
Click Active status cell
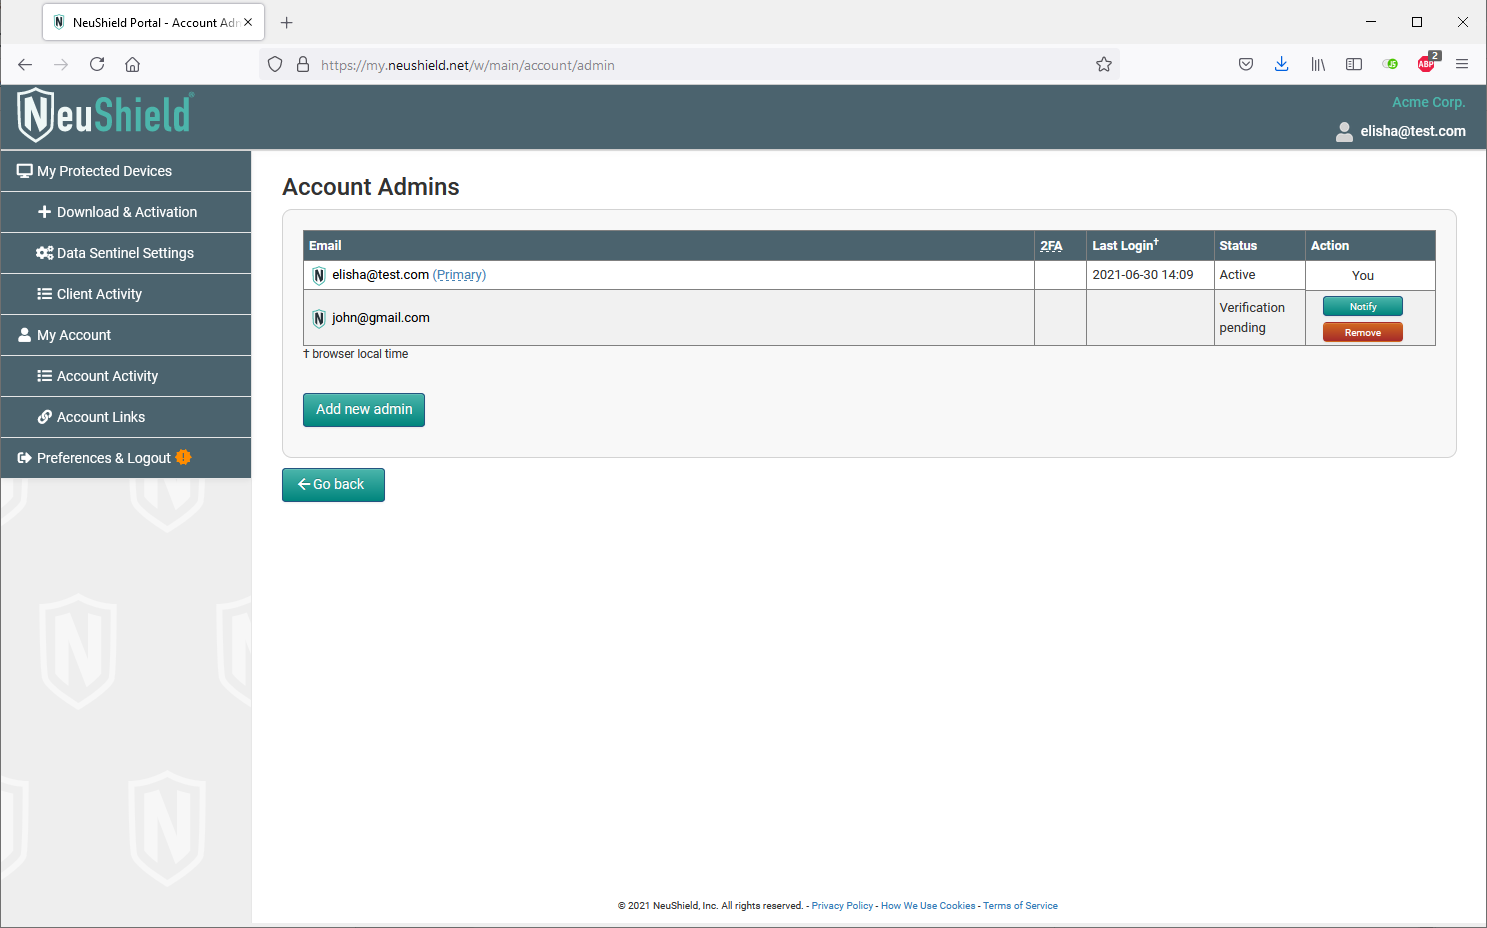1260,275
